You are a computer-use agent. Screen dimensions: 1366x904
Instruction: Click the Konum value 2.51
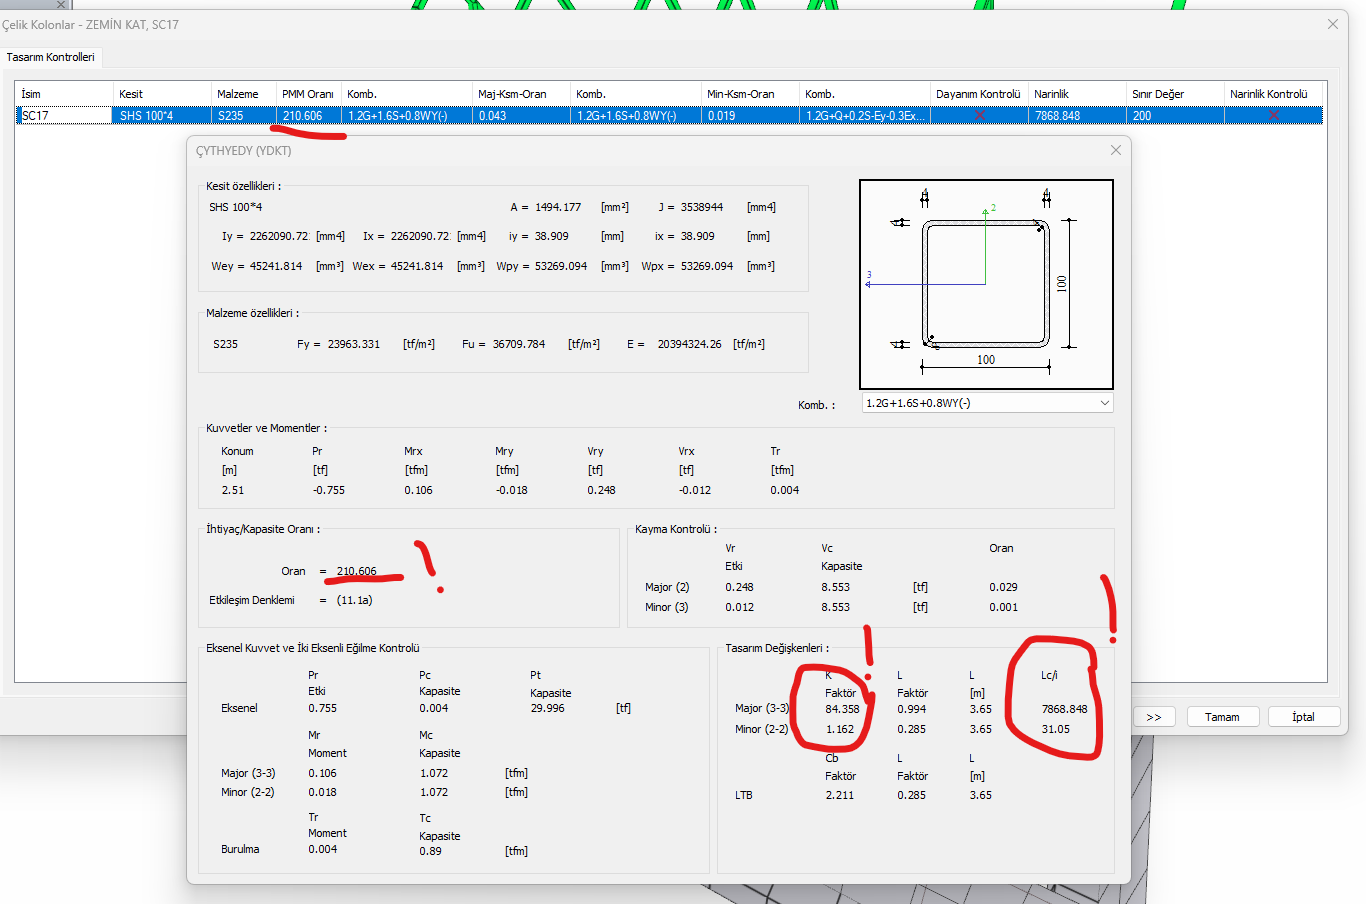pos(233,490)
